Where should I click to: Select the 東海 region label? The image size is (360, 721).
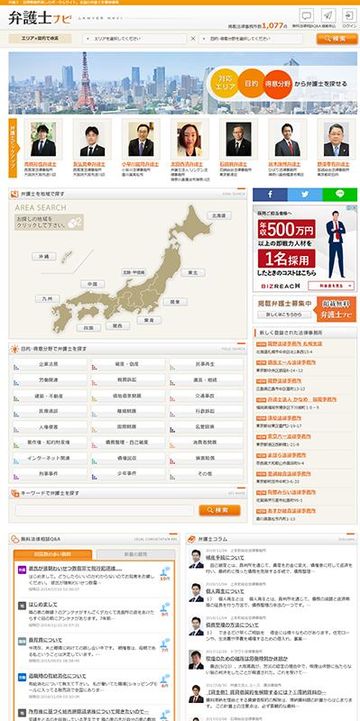point(149,320)
